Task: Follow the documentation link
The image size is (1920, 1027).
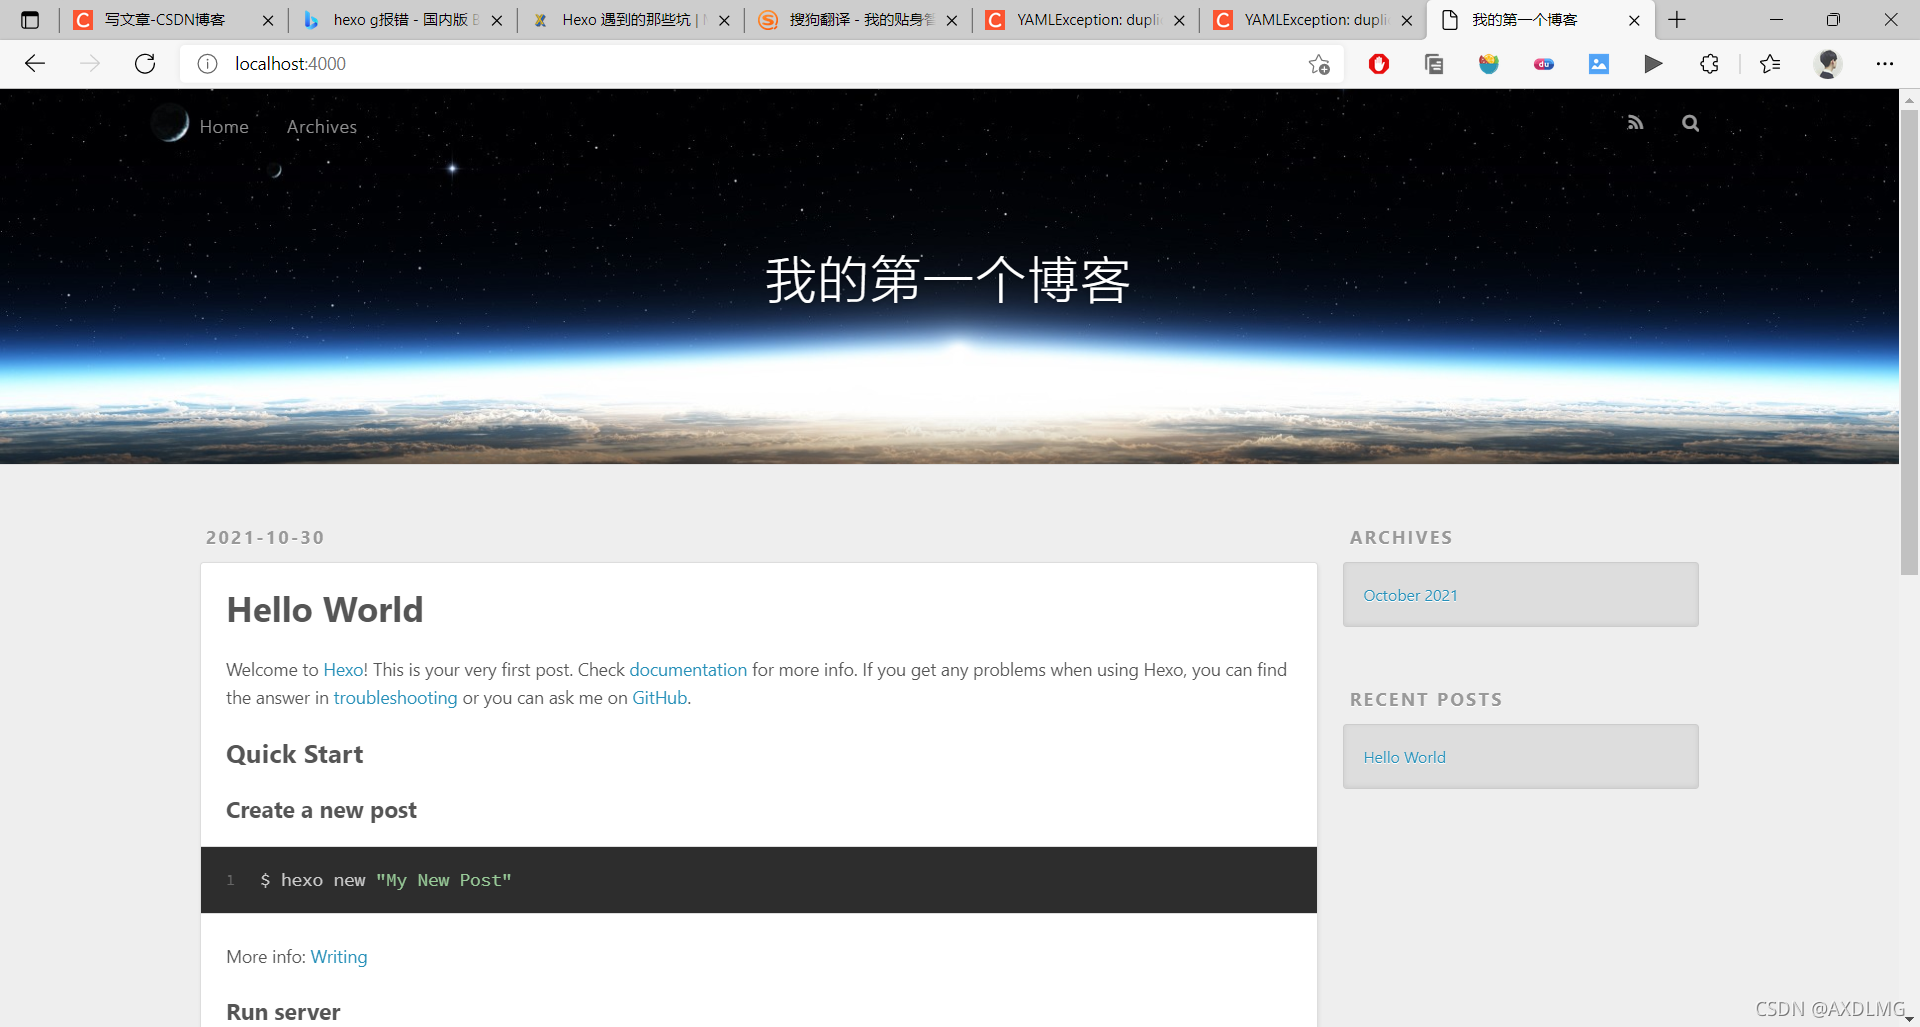Action: [687, 669]
